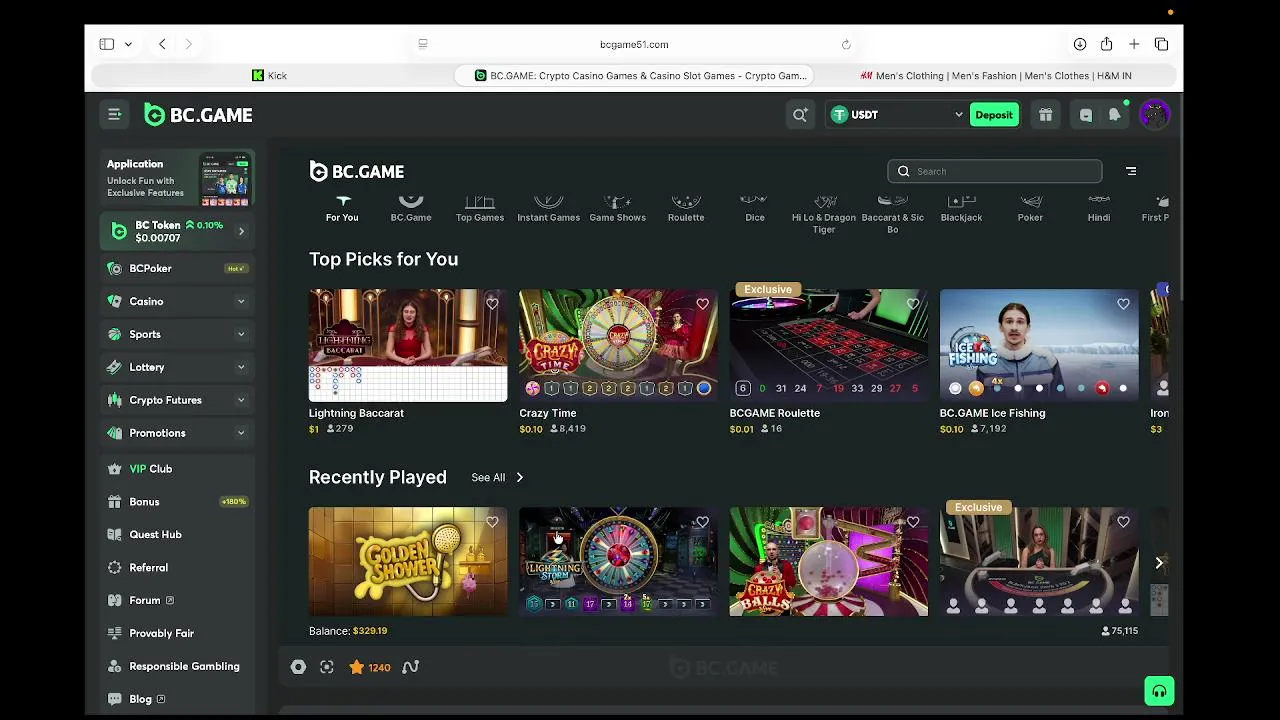Open the filter list icon beside search
Screen dimensions: 1280x720
[x=1131, y=171]
